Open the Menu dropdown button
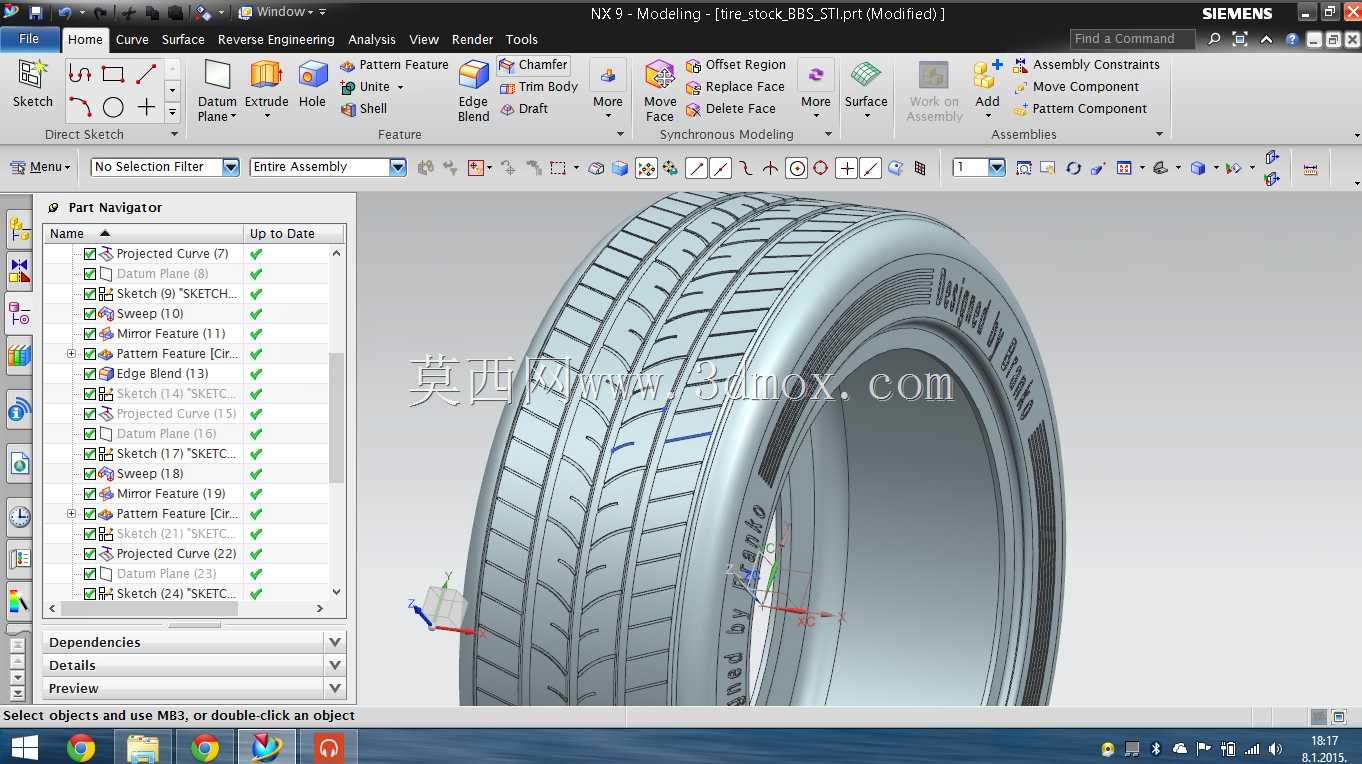Screen dimensions: 1362x764 (x=41, y=167)
